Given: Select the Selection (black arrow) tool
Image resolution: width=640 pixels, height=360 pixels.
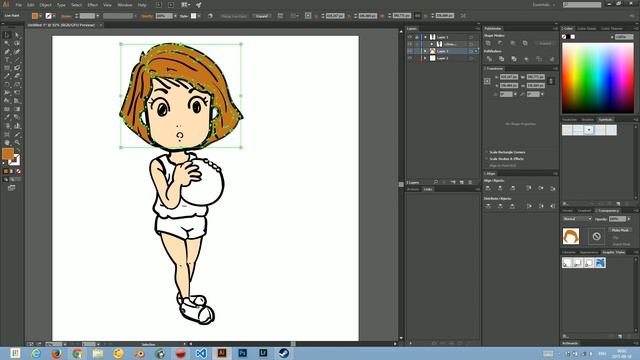Looking at the screenshot, I should coord(7,35).
